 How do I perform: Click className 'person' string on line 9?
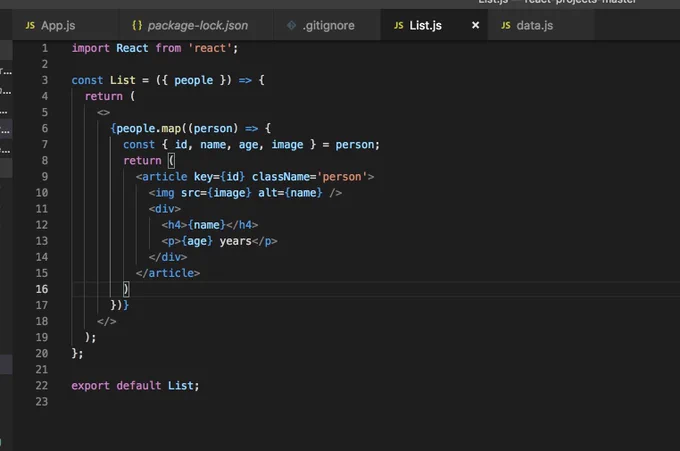pos(342,177)
